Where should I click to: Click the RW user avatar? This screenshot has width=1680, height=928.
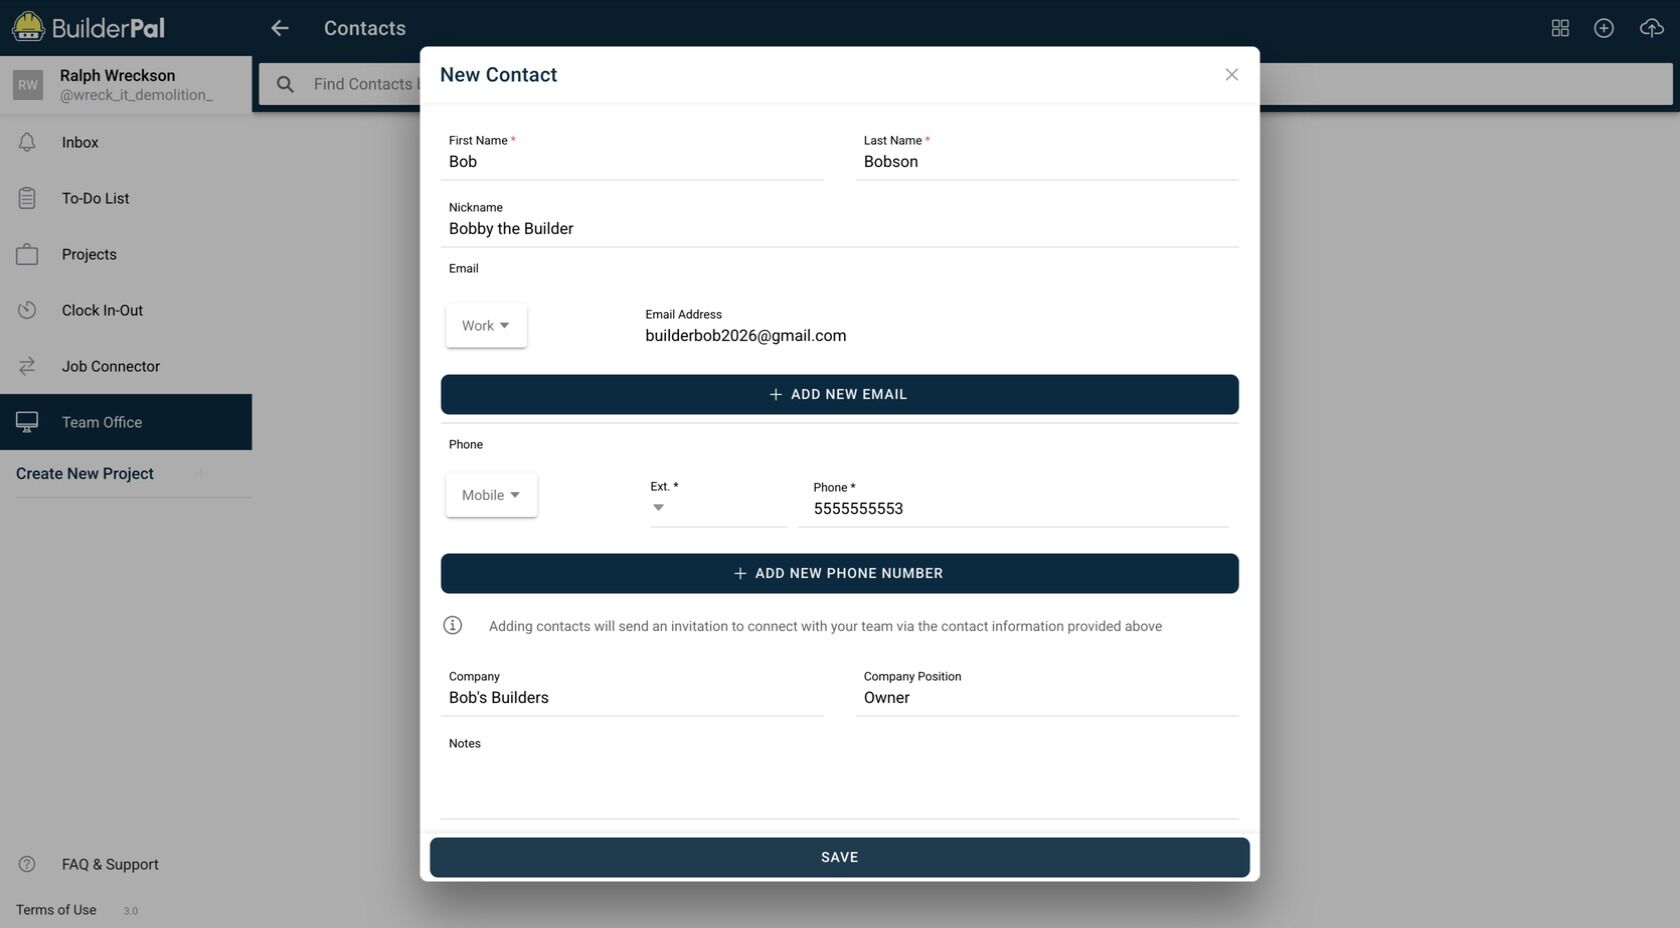(28, 85)
